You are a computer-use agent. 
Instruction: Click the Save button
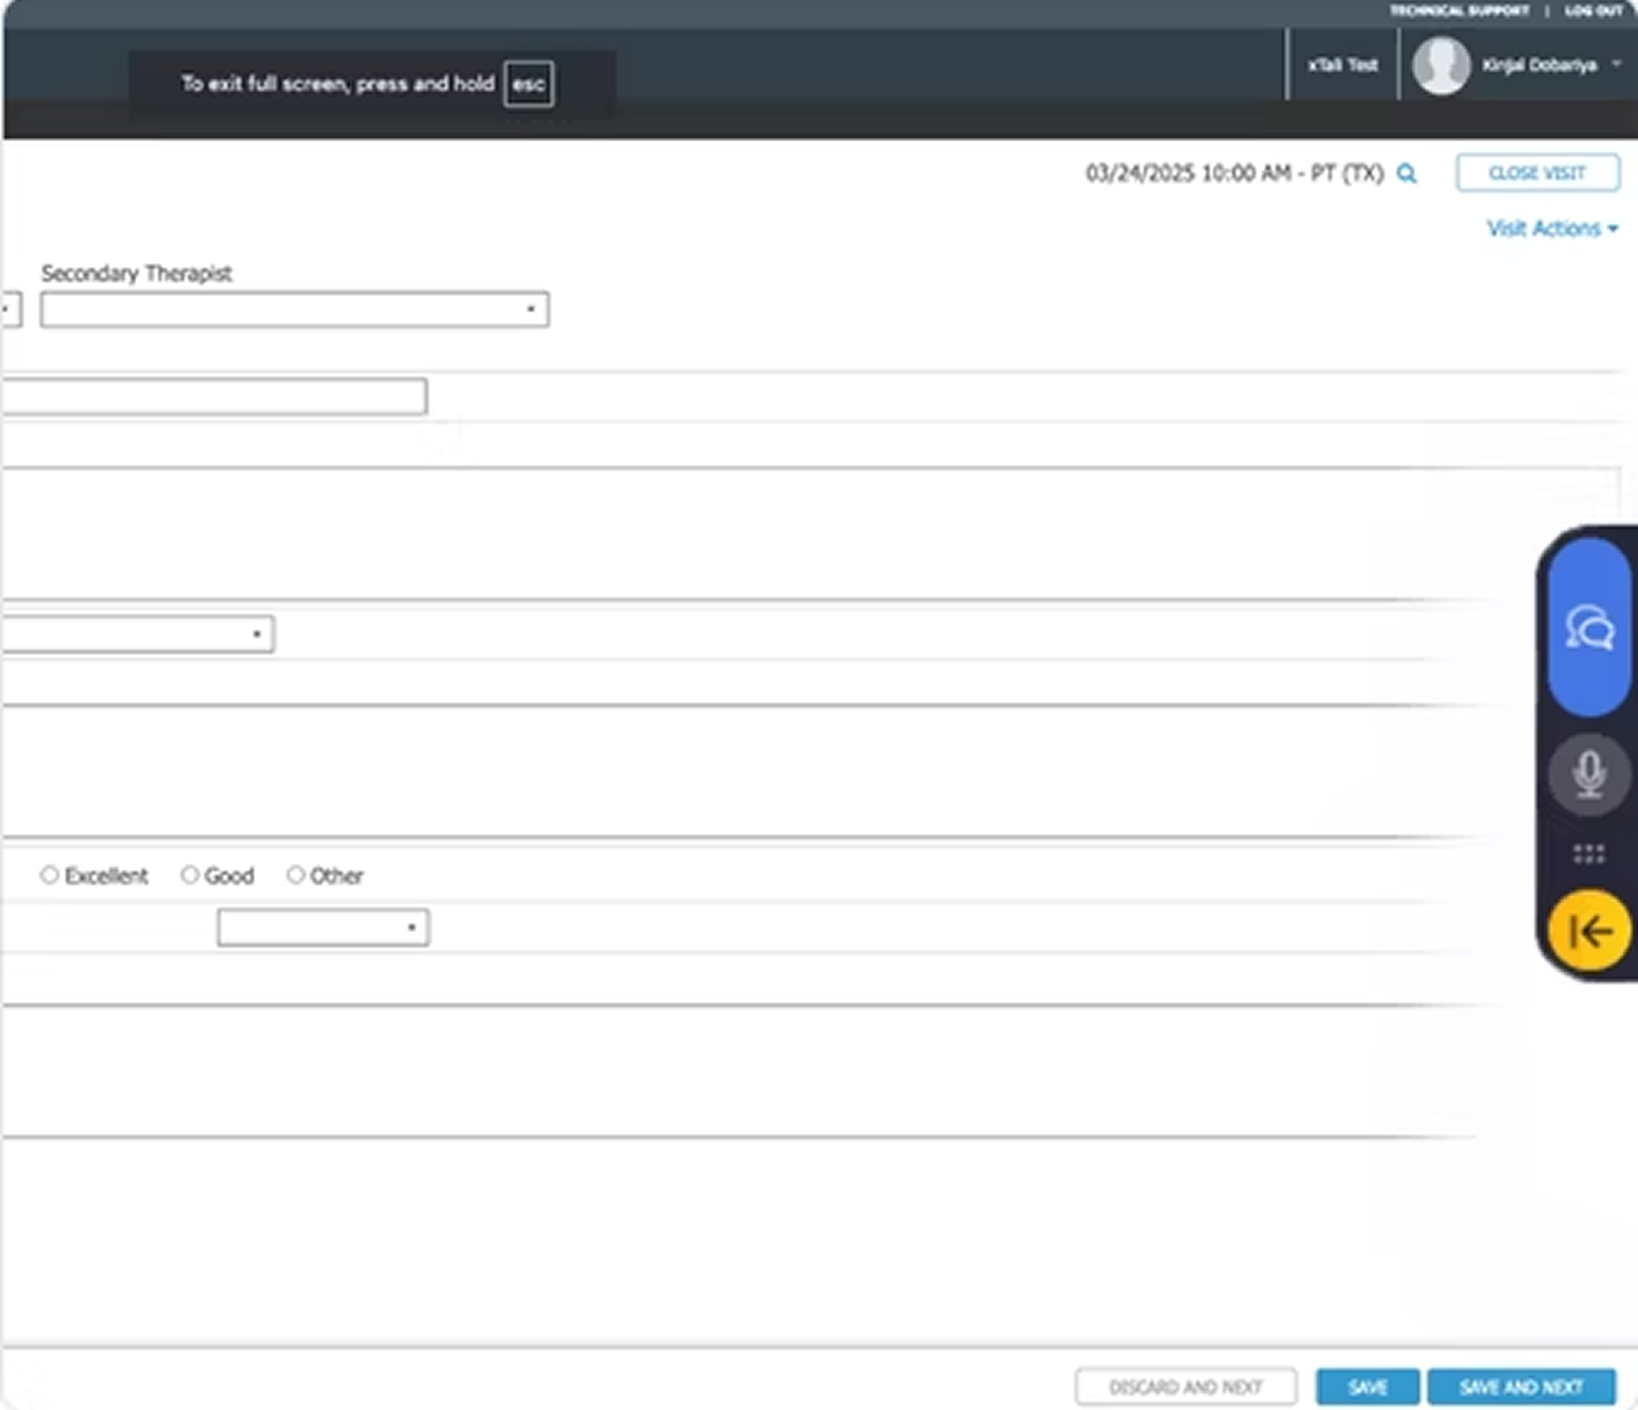pos(1367,1387)
